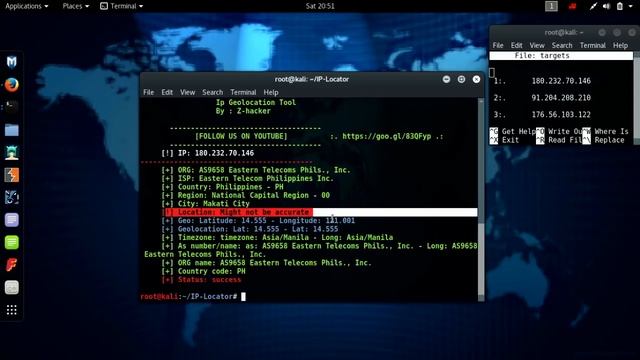Screen dimensions: 640x360
Task: Open Edit menu in IP-Locator terminal
Action: point(167,92)
